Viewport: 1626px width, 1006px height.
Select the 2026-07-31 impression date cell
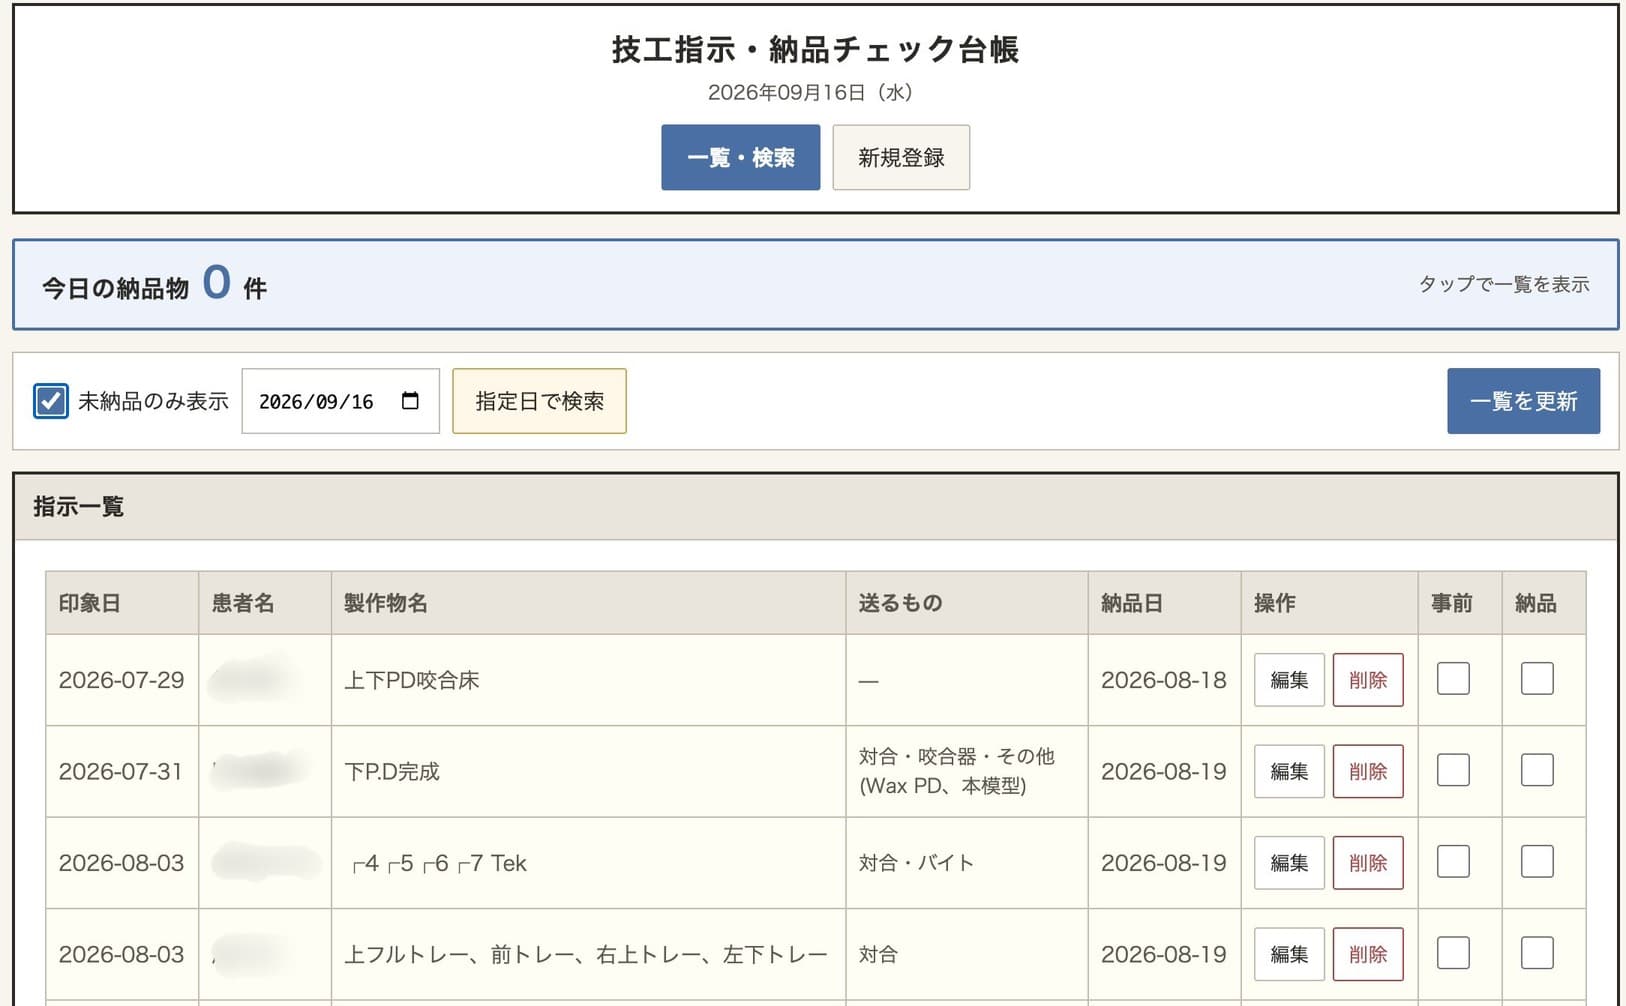[x=122, y=771]
